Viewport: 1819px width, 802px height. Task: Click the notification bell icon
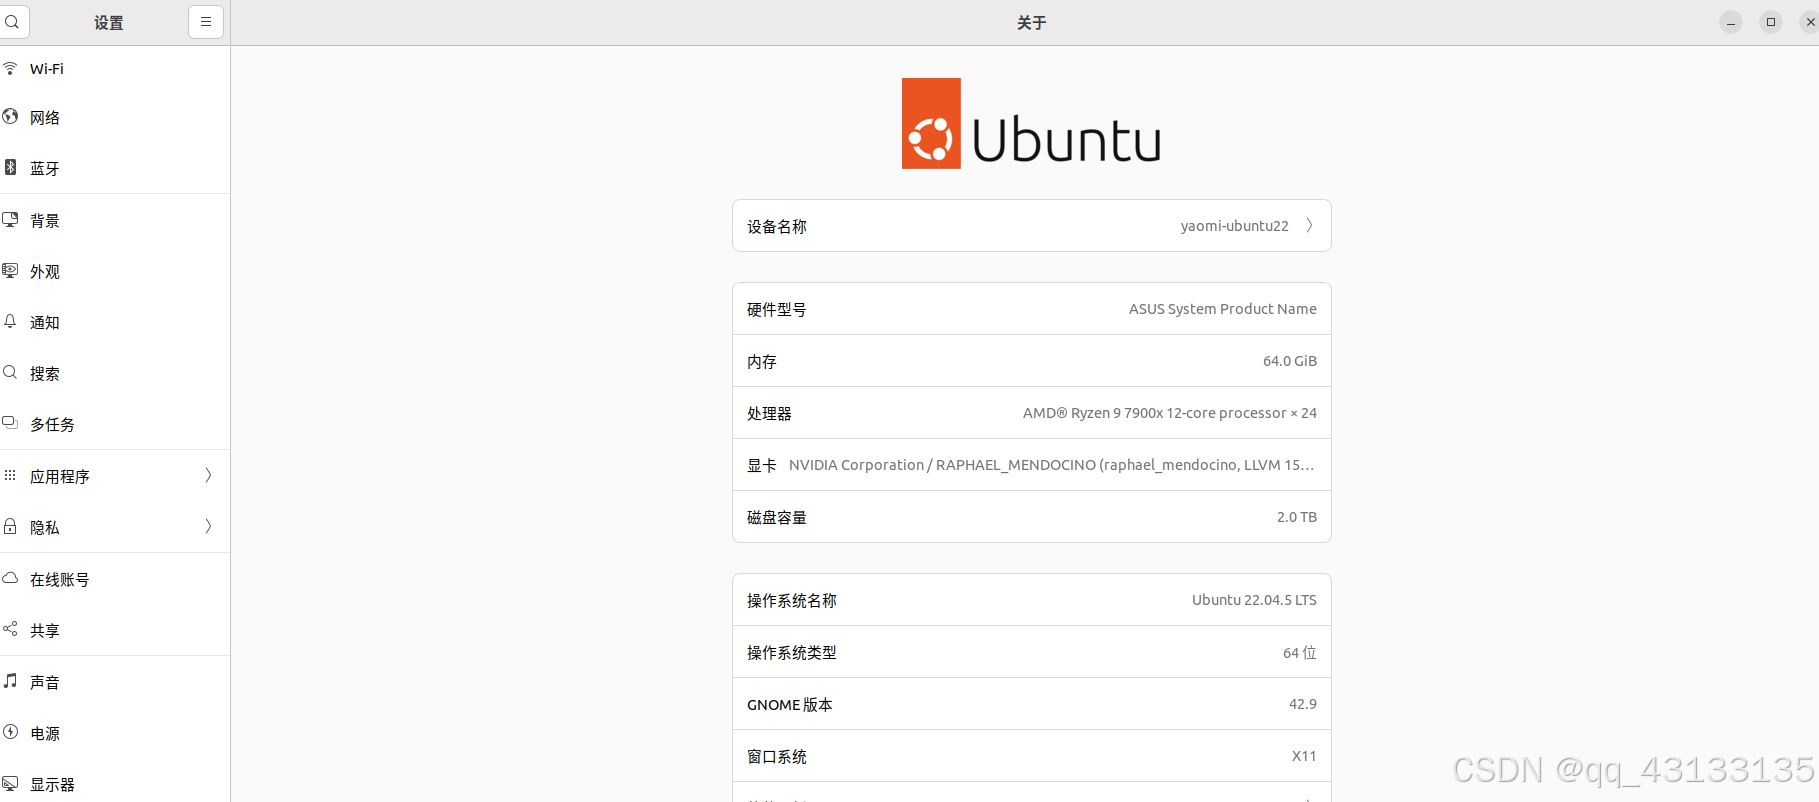click(x=10, y=321)
